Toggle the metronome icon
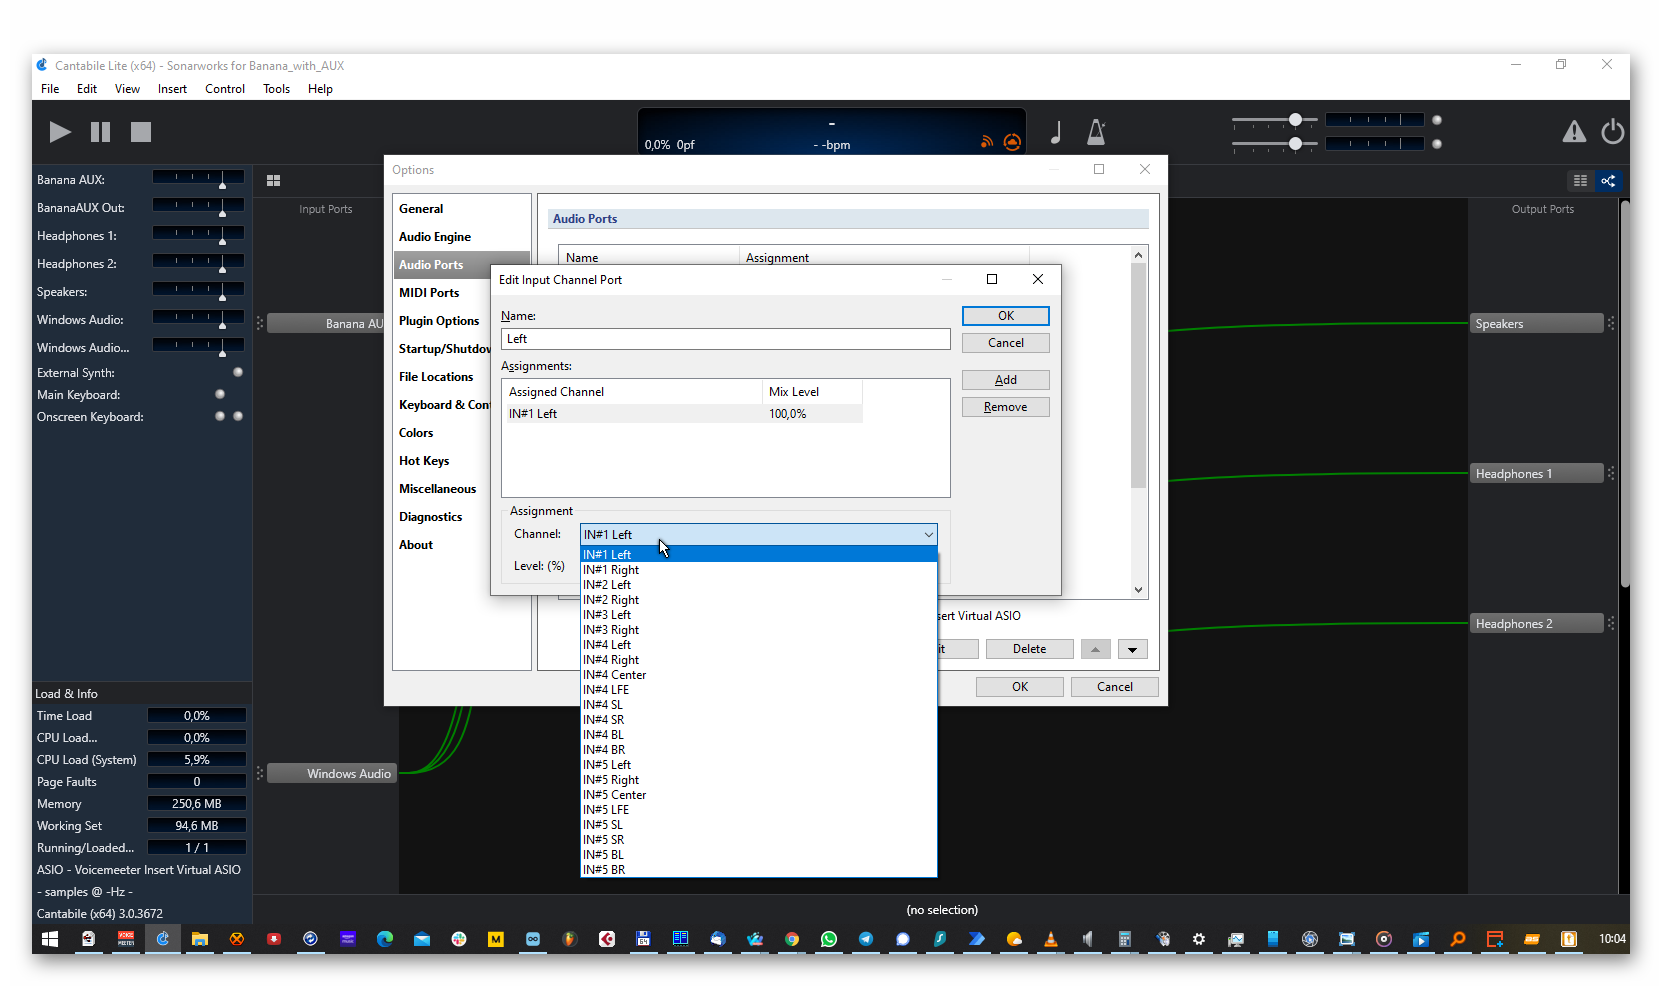The width and height of the screenshot is (1662, 986). point(1096,132)
